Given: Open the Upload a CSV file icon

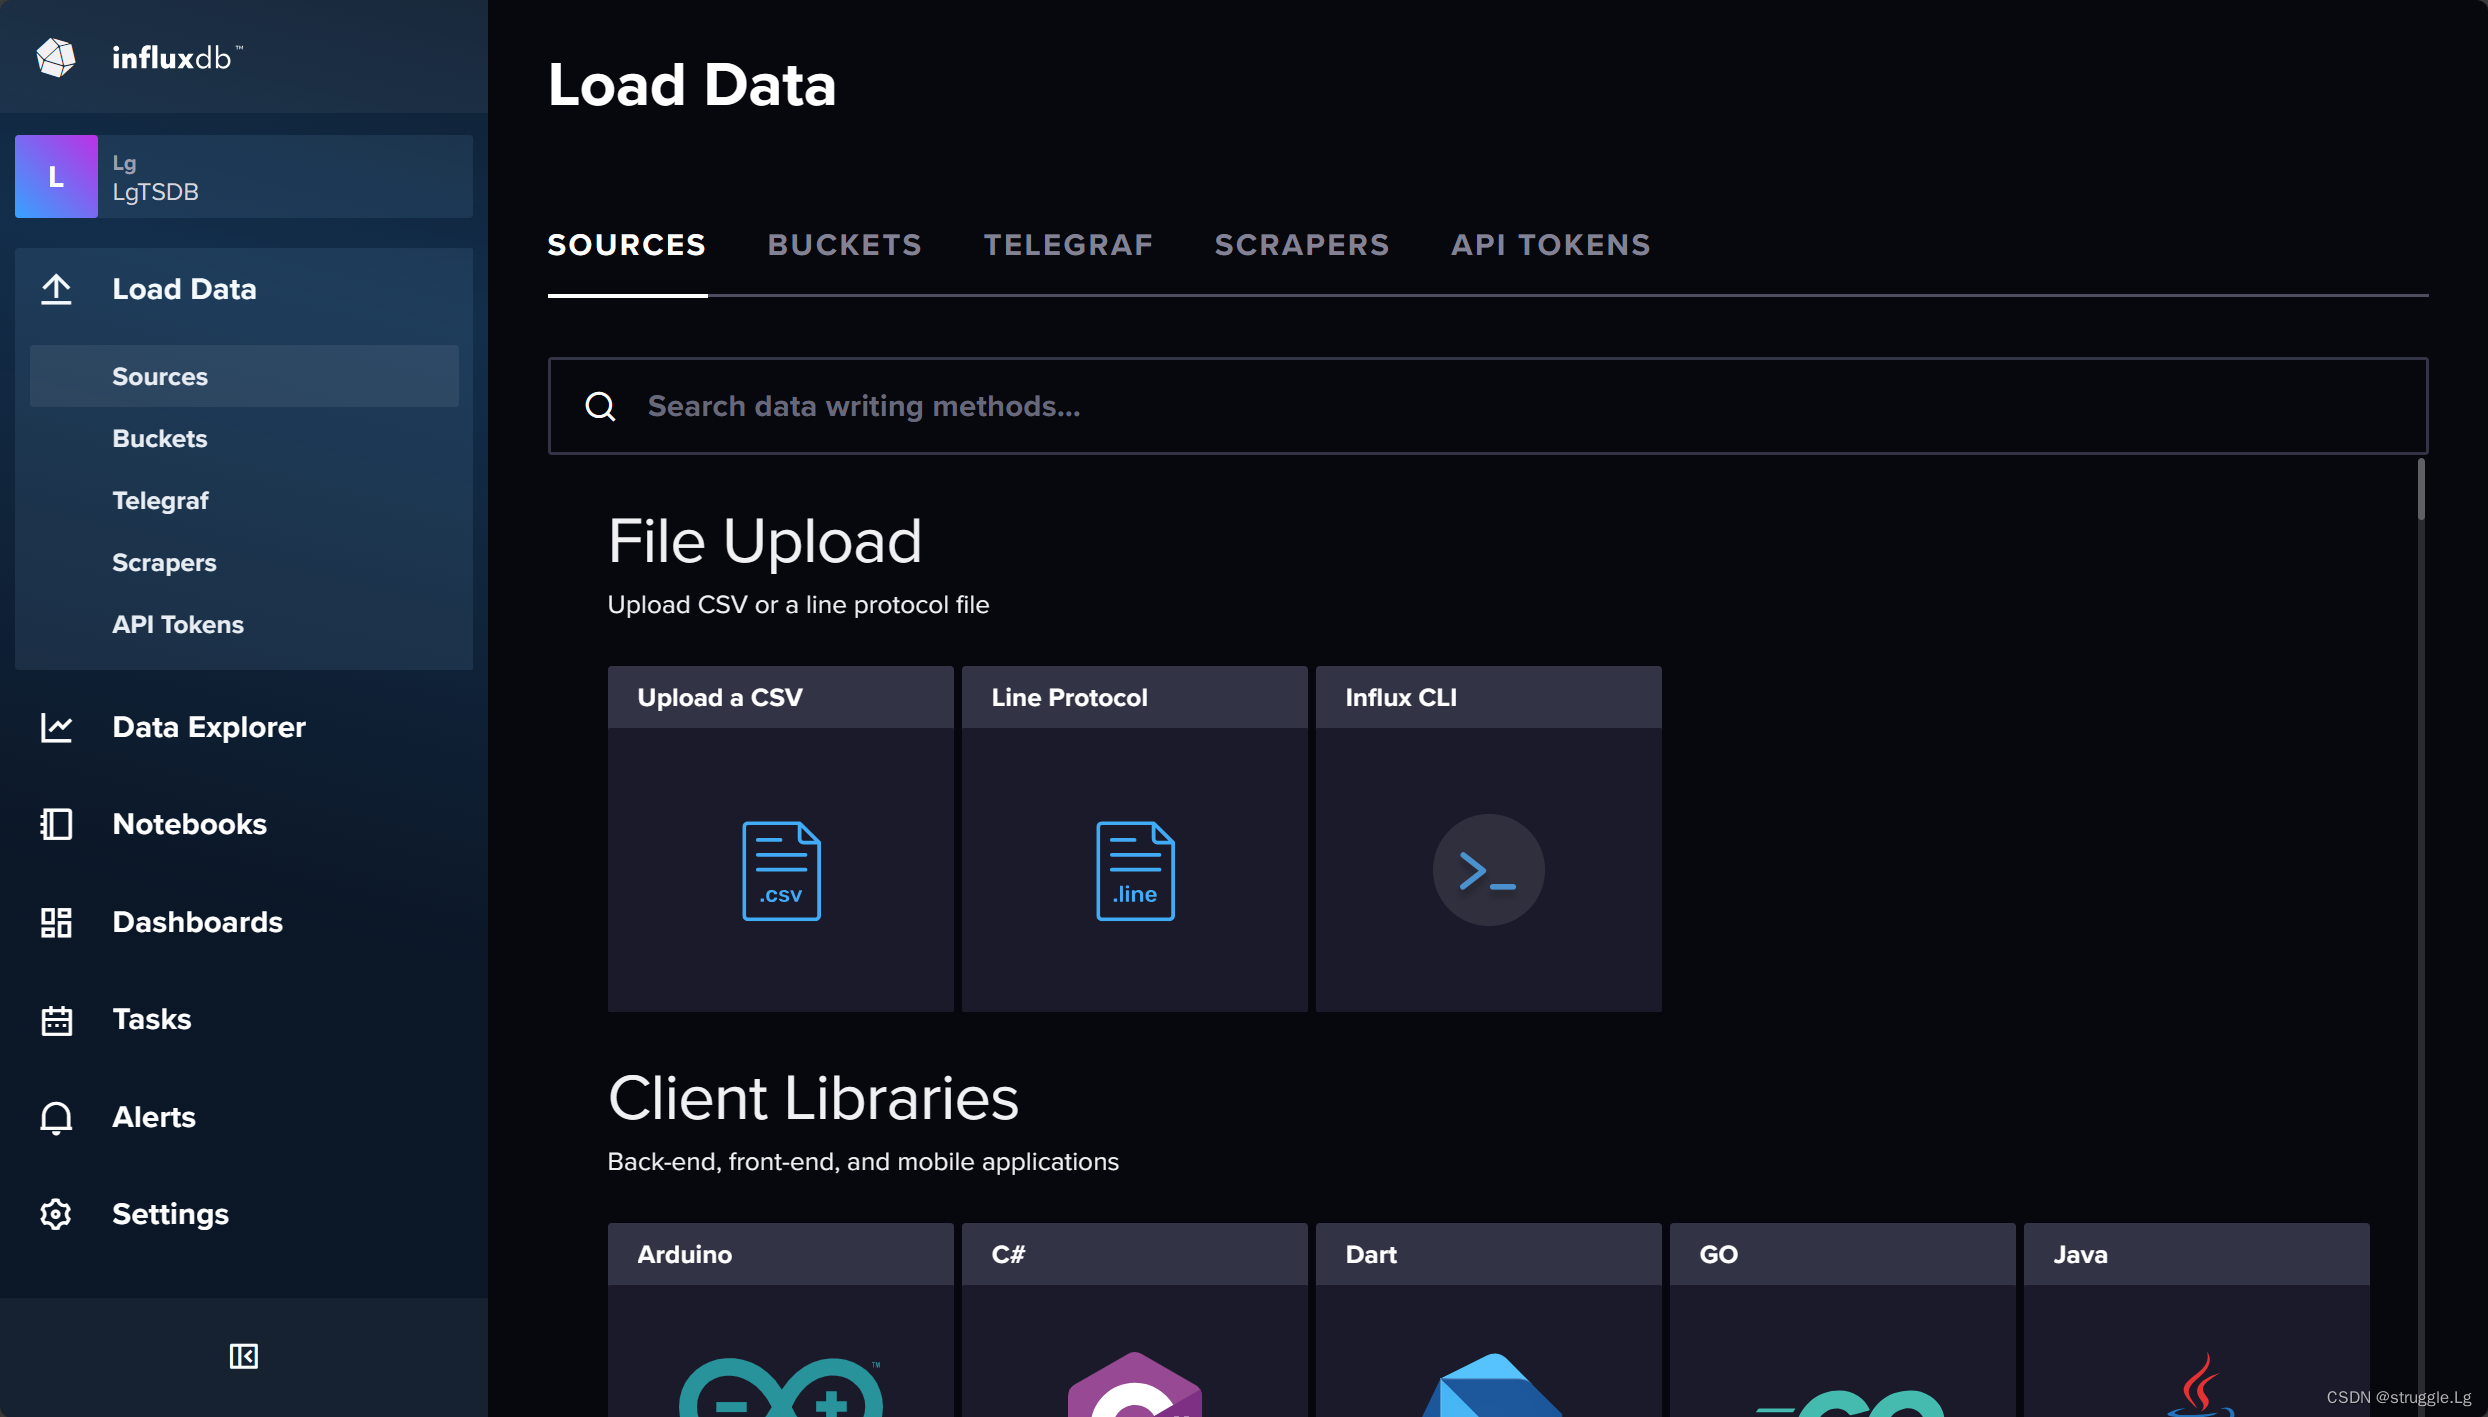Looking at the screenshot, I should (x=781, y=870).
